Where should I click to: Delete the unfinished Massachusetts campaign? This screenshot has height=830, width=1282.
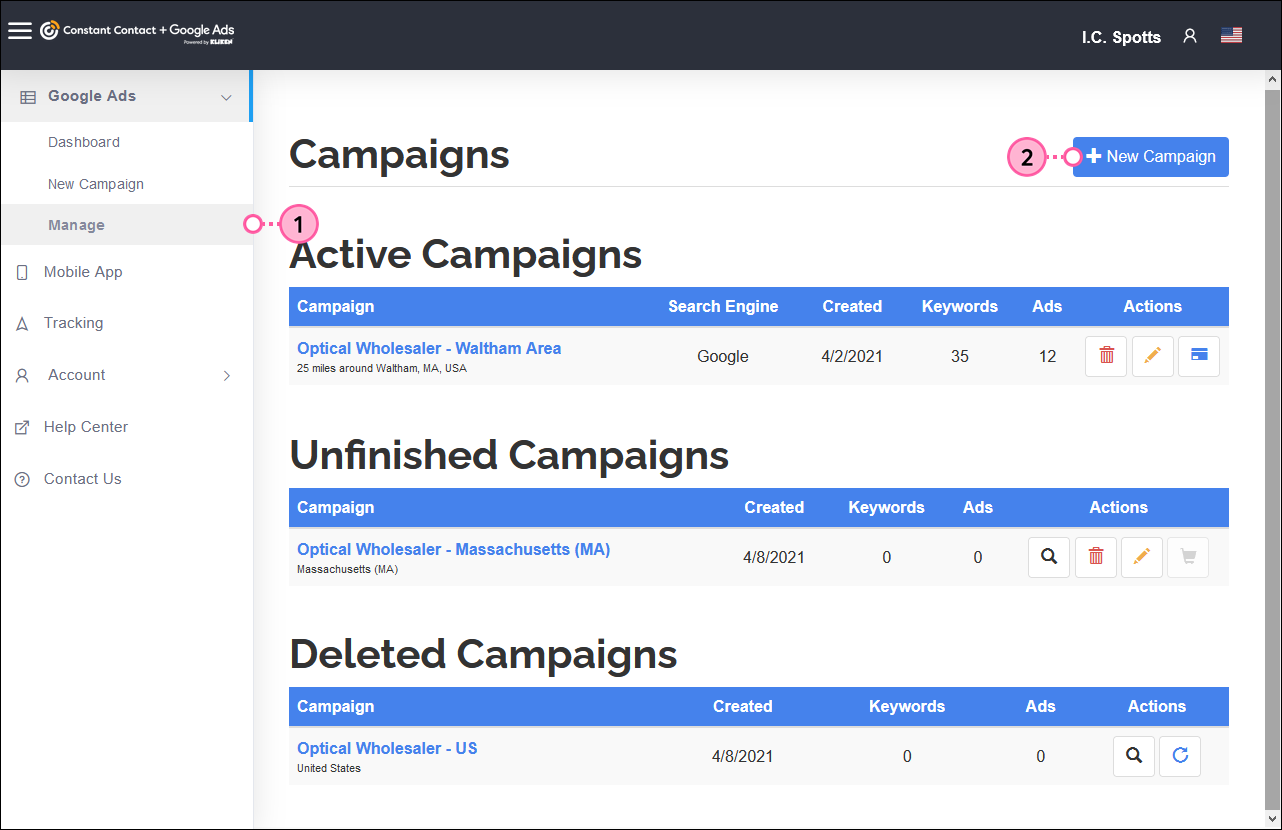[x=1095, y=557]
